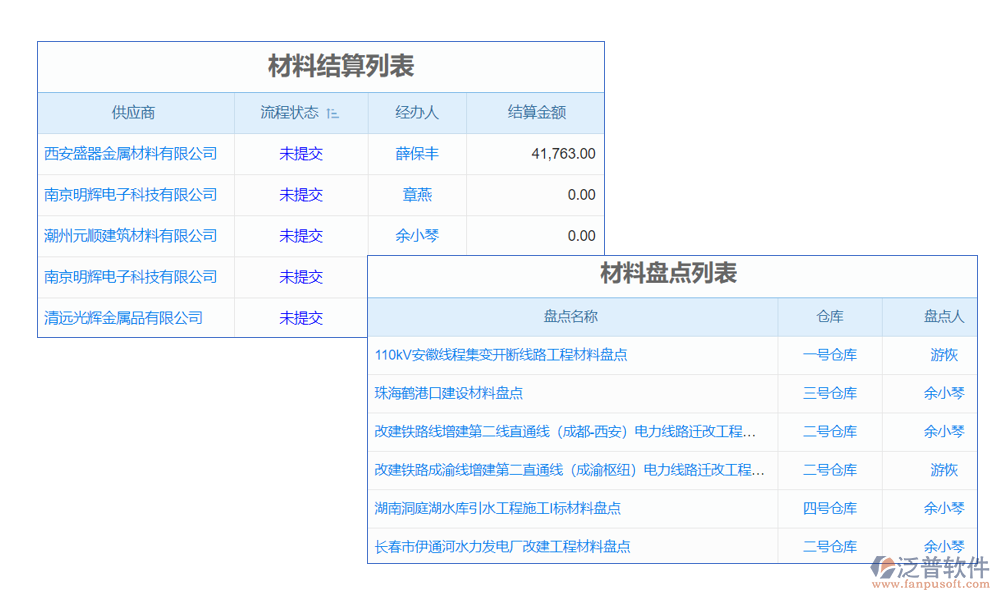The width and height of the screenshot is (1000, 600).
Task: Open supplier 潮州元顺建筑材料有限公司
Action: (x=131, y=236)
